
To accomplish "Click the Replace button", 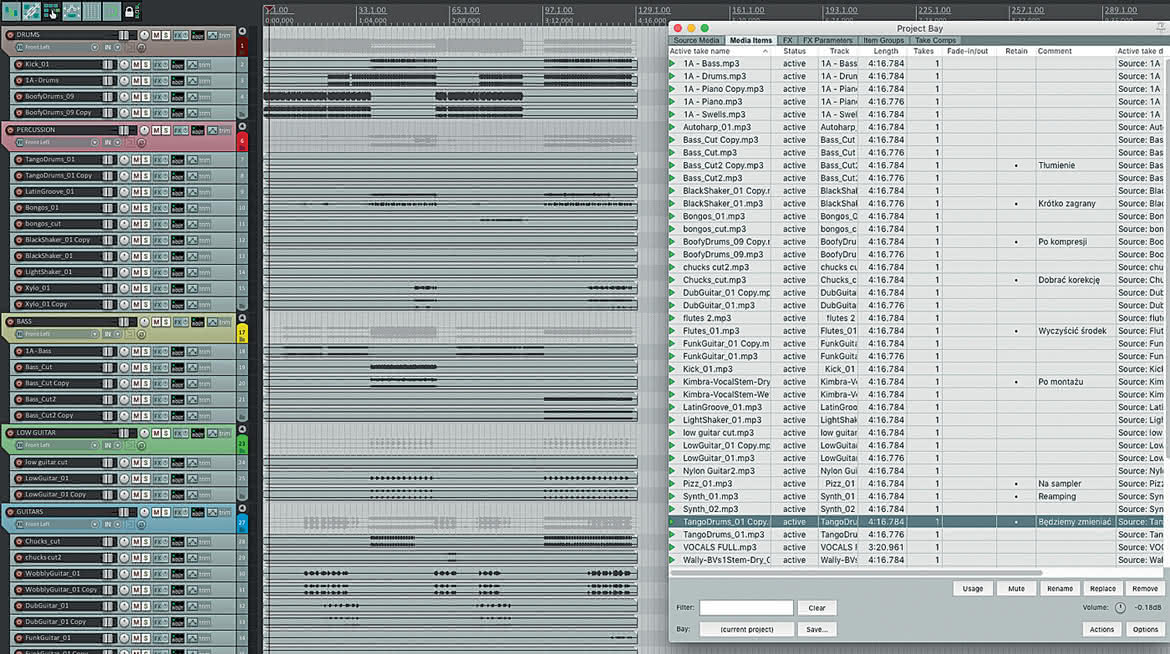I will (x=1103, y=588).
